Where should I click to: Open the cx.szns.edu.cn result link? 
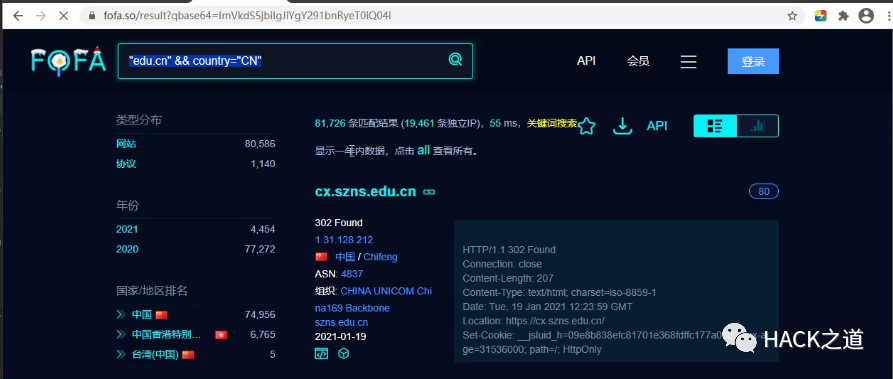click(365, 191)
